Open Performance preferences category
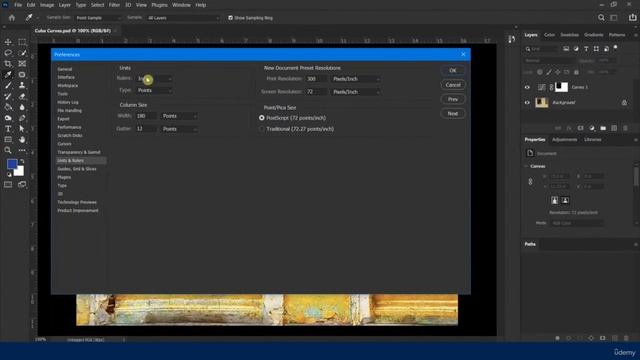The width and height of the screenshot is (640, 360). click(x=69, y=127)
